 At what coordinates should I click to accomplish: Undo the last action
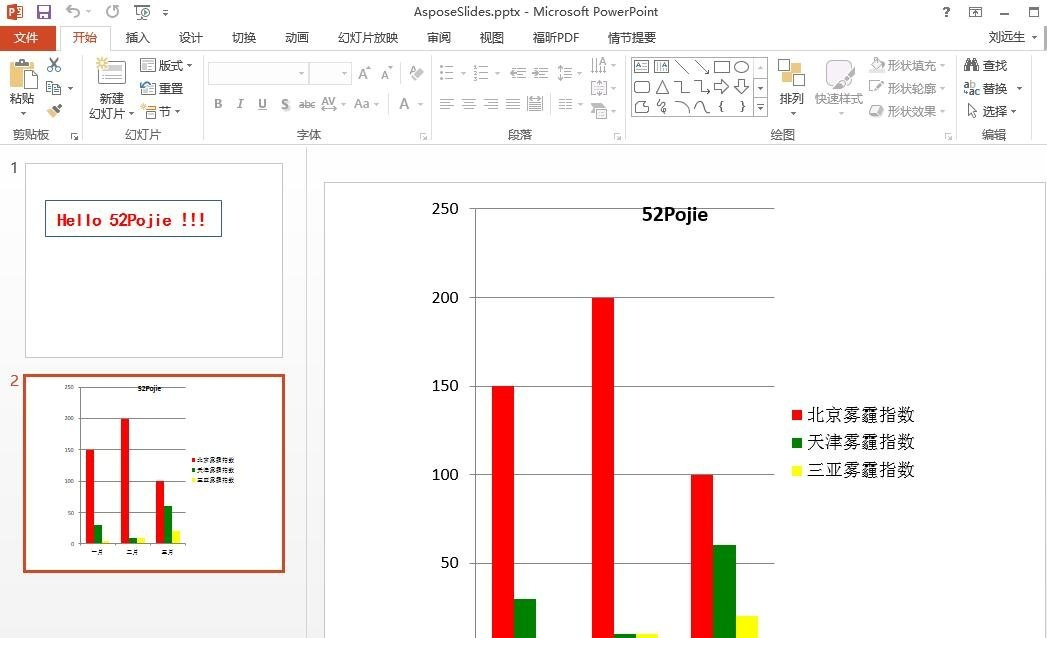coord(73,12)
